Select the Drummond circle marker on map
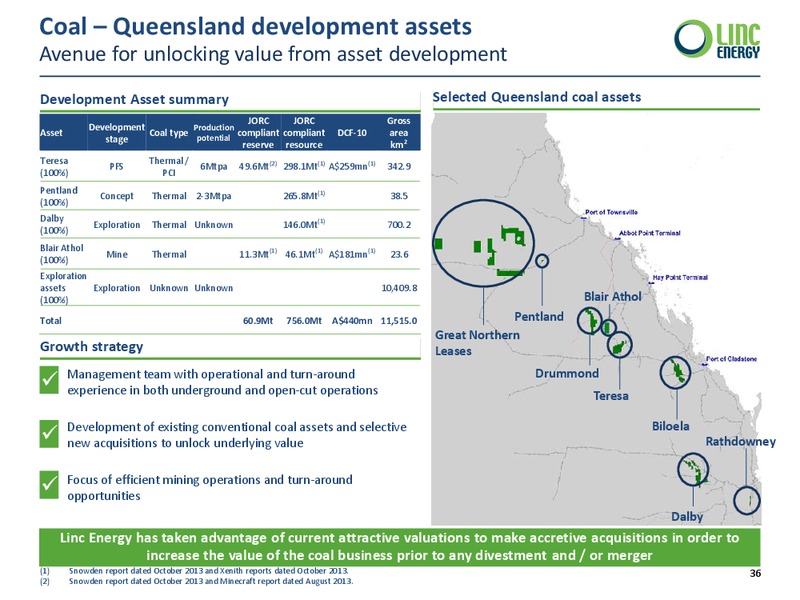The image size is (800, 600). pos(589,321)
